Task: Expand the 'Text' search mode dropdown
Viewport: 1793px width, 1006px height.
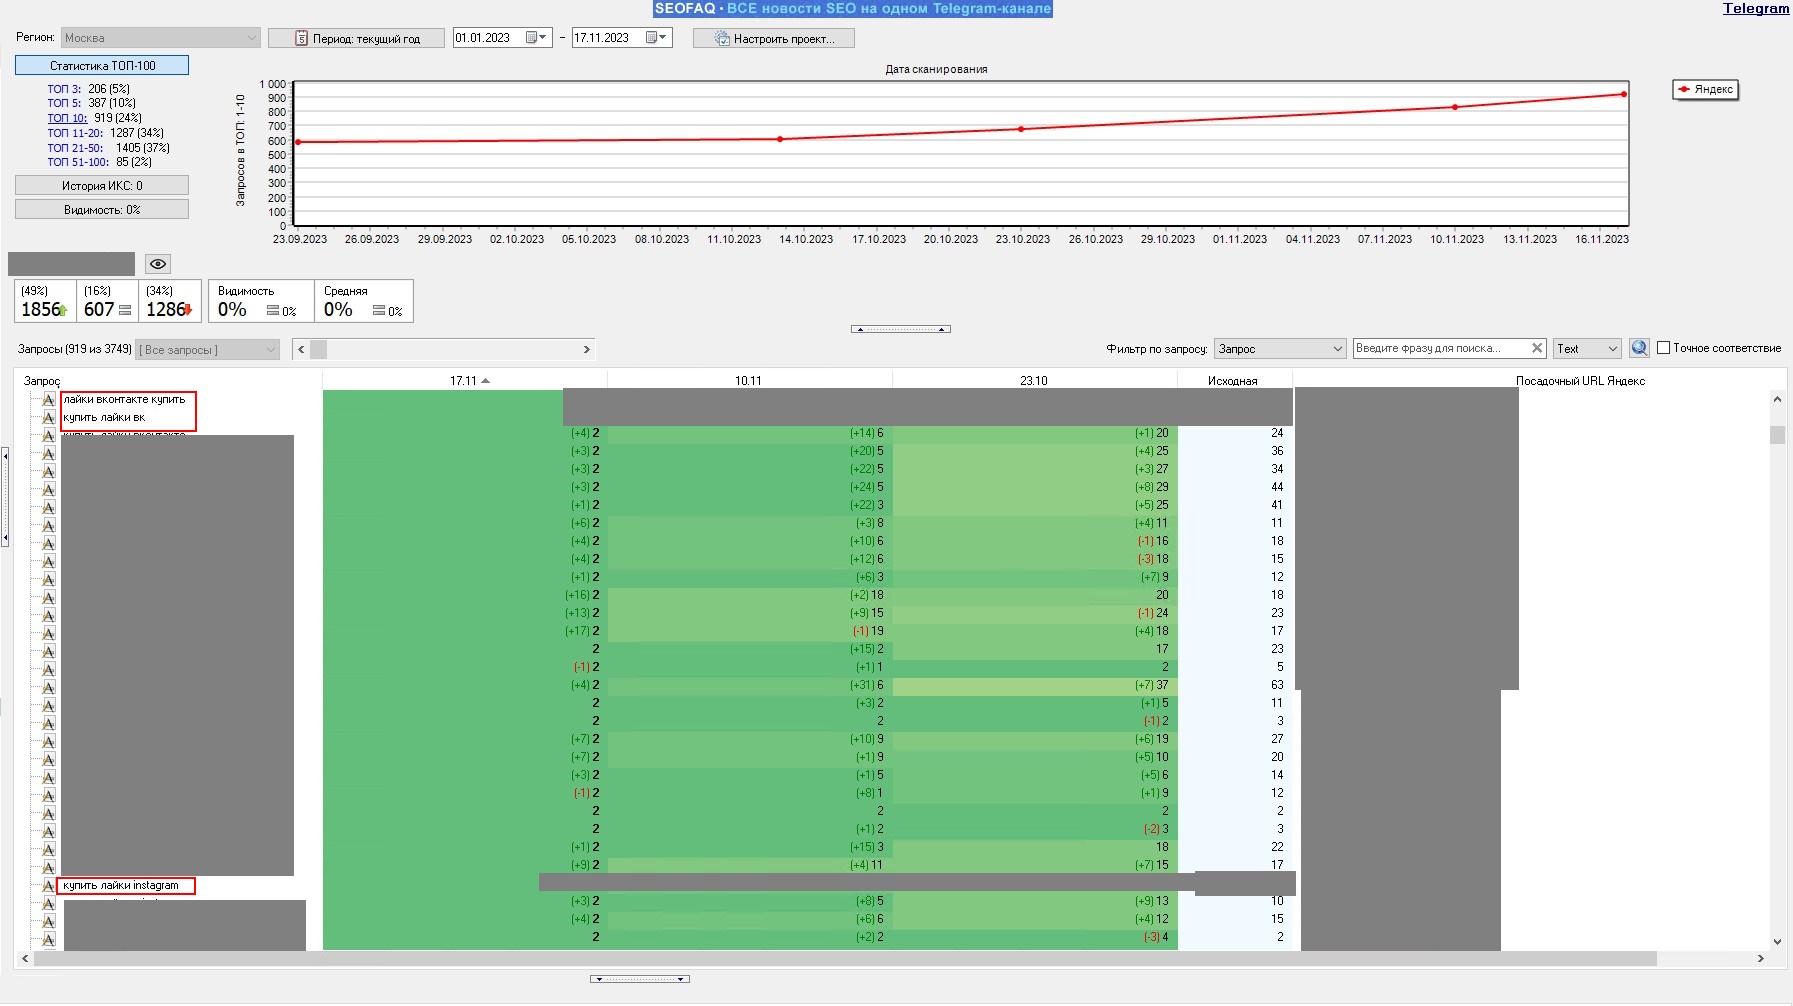Action: 1587,349
